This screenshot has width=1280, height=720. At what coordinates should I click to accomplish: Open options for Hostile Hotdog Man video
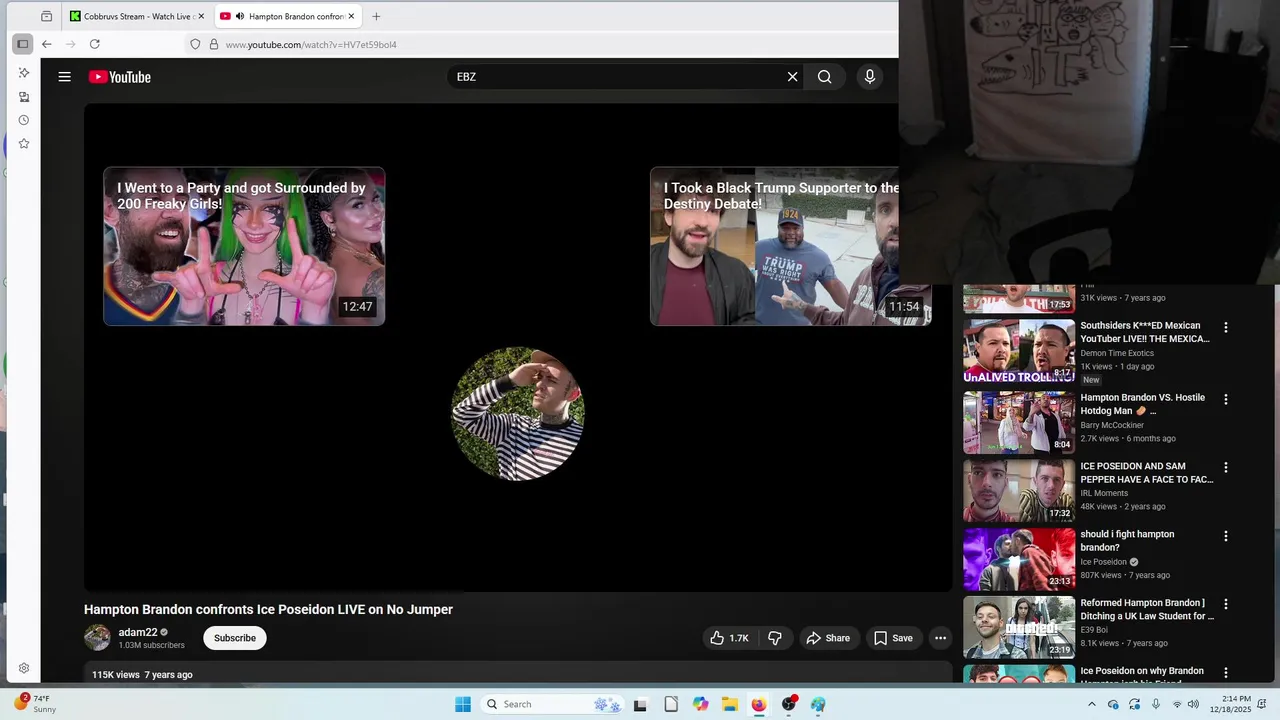1226,399
